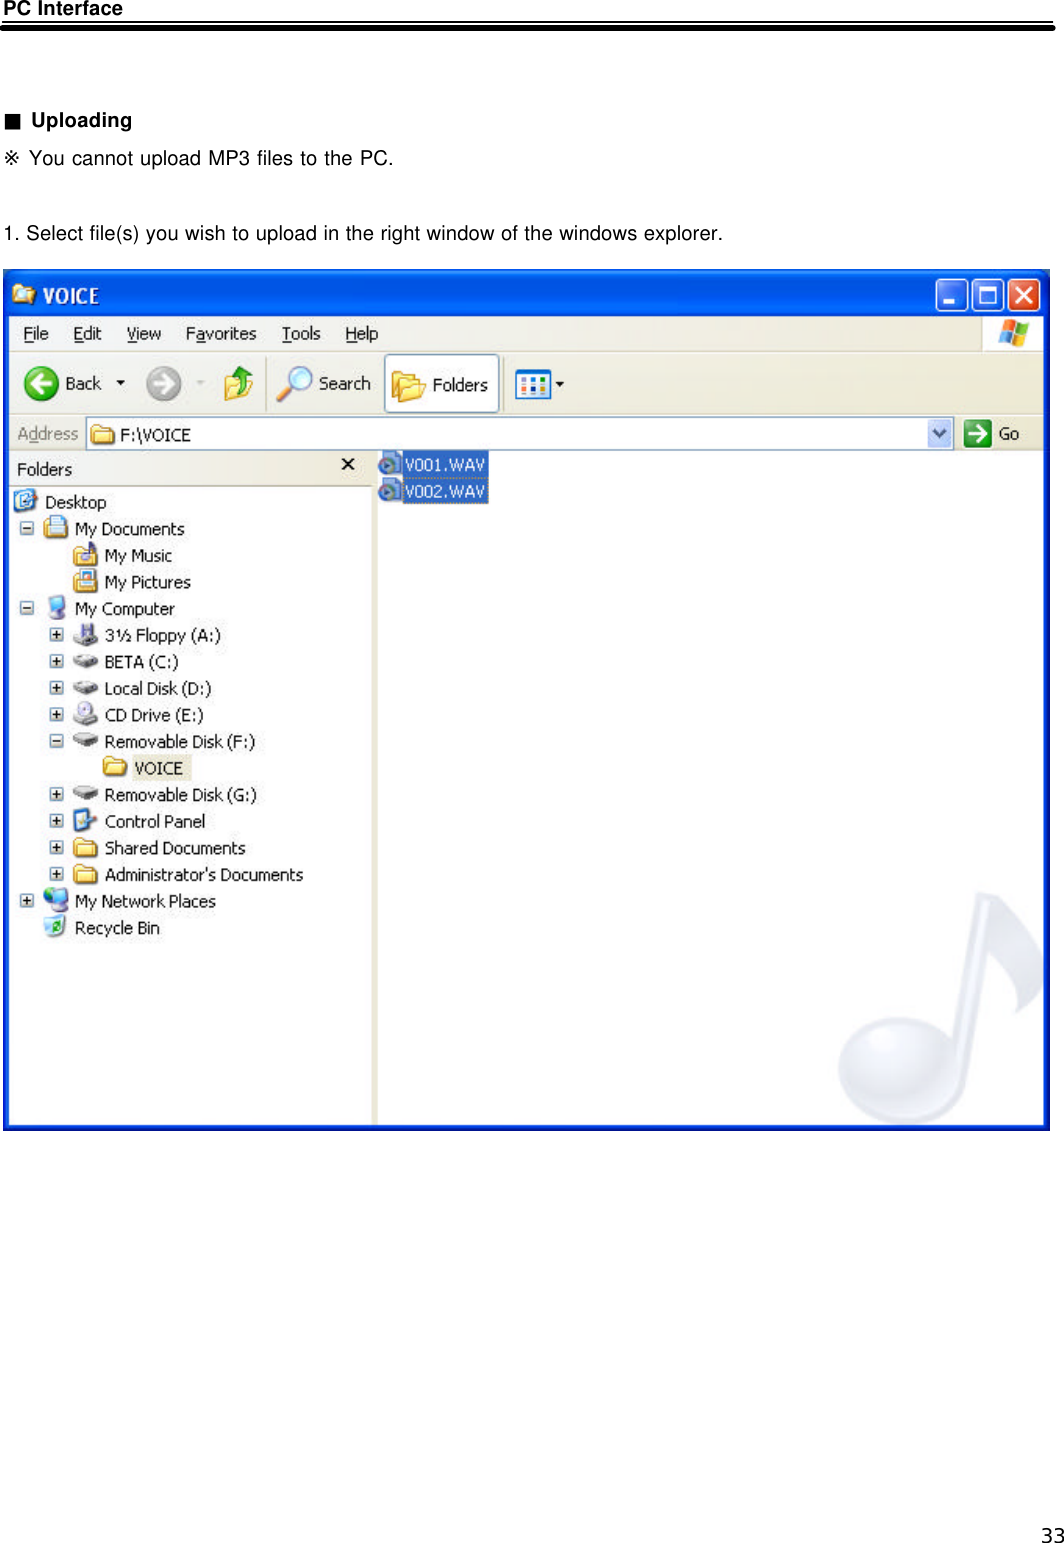Image resolution: width=1064 pixels, height=1543 pixels.
Task: Click Control Panel icon in tree
Action: pyautogui.click(x=86, y=821)
